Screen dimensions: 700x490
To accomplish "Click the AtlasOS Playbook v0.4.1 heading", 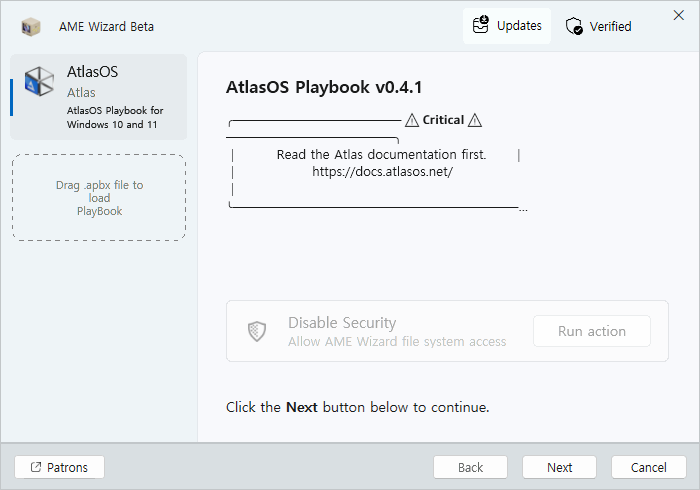I will 324,87.
